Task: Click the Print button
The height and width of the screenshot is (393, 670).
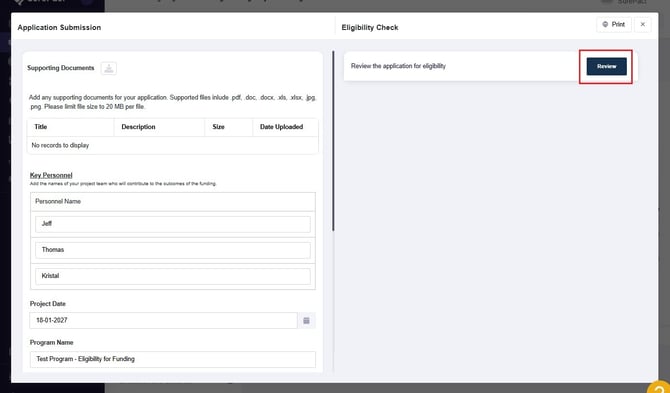Action: [x=614, y=24]
